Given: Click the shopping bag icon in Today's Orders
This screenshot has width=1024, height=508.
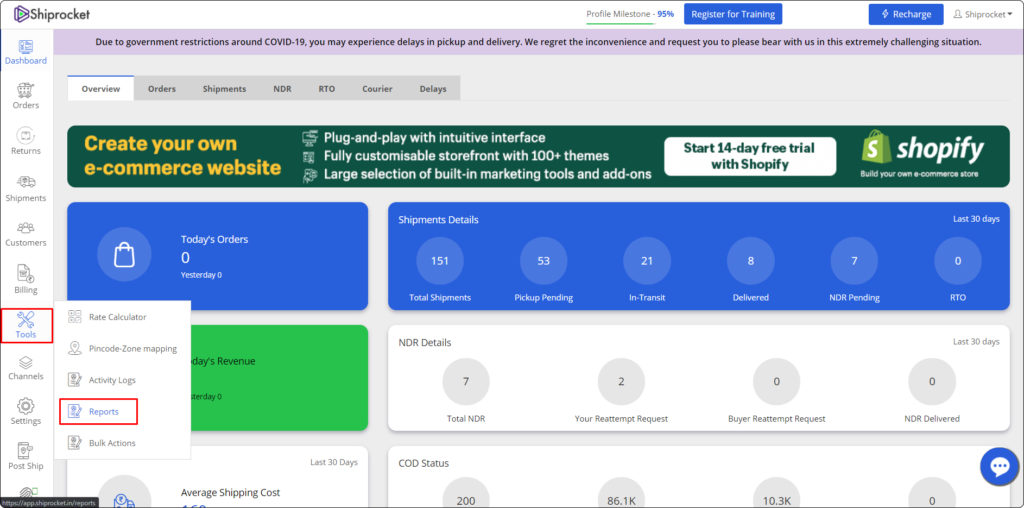Looking at the screenshot, I should [124, 255].
